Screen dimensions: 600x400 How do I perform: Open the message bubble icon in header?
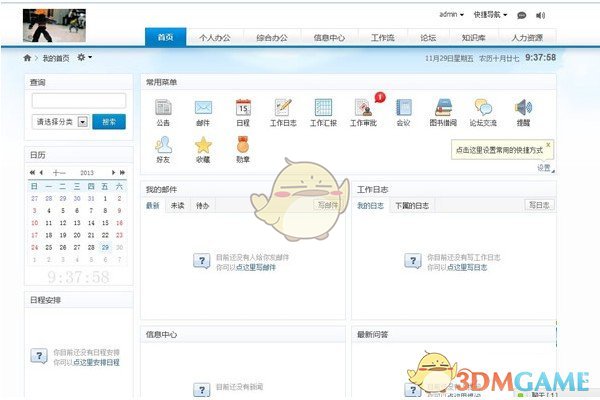(521, 15)
